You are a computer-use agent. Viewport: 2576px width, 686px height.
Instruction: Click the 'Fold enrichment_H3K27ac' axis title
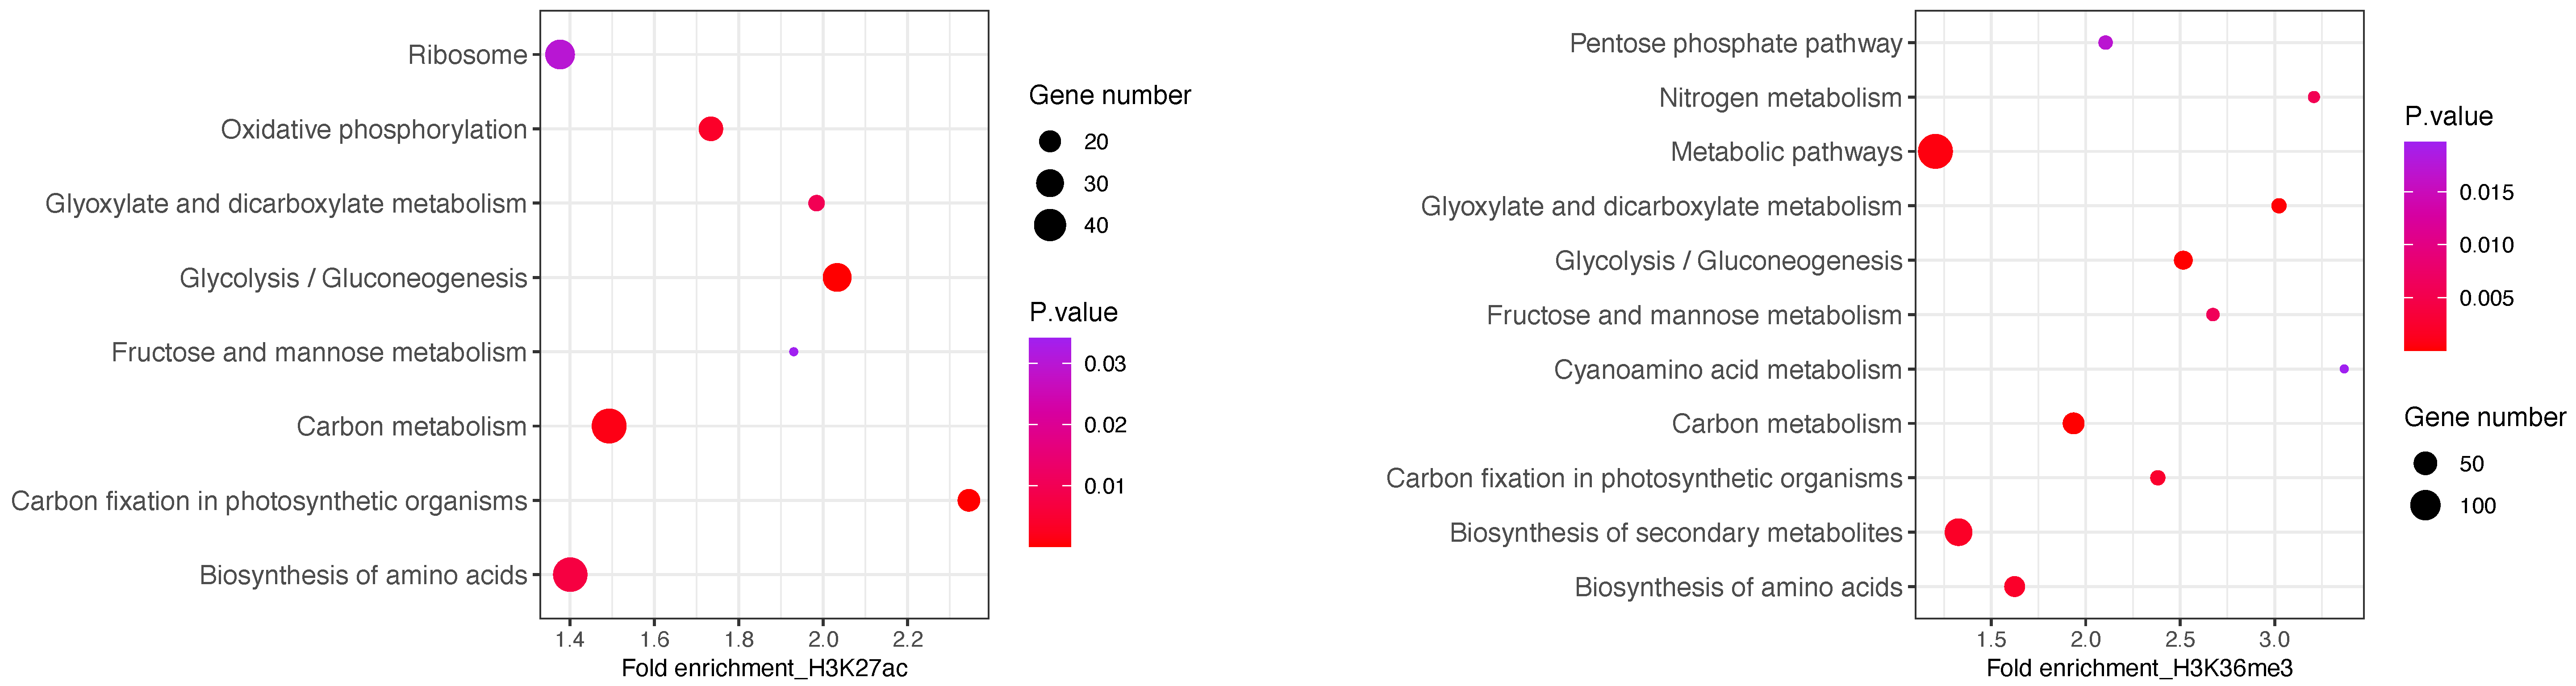(x=764, y=668)
